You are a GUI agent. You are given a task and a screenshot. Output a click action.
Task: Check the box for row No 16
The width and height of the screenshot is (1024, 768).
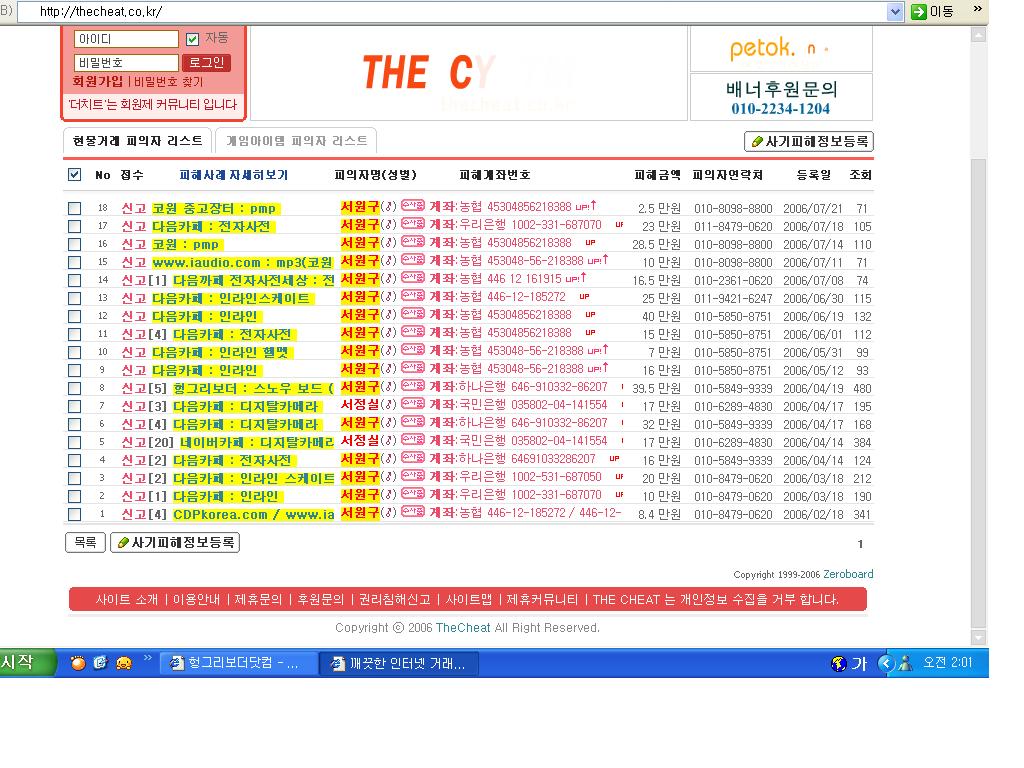point(74,244)
